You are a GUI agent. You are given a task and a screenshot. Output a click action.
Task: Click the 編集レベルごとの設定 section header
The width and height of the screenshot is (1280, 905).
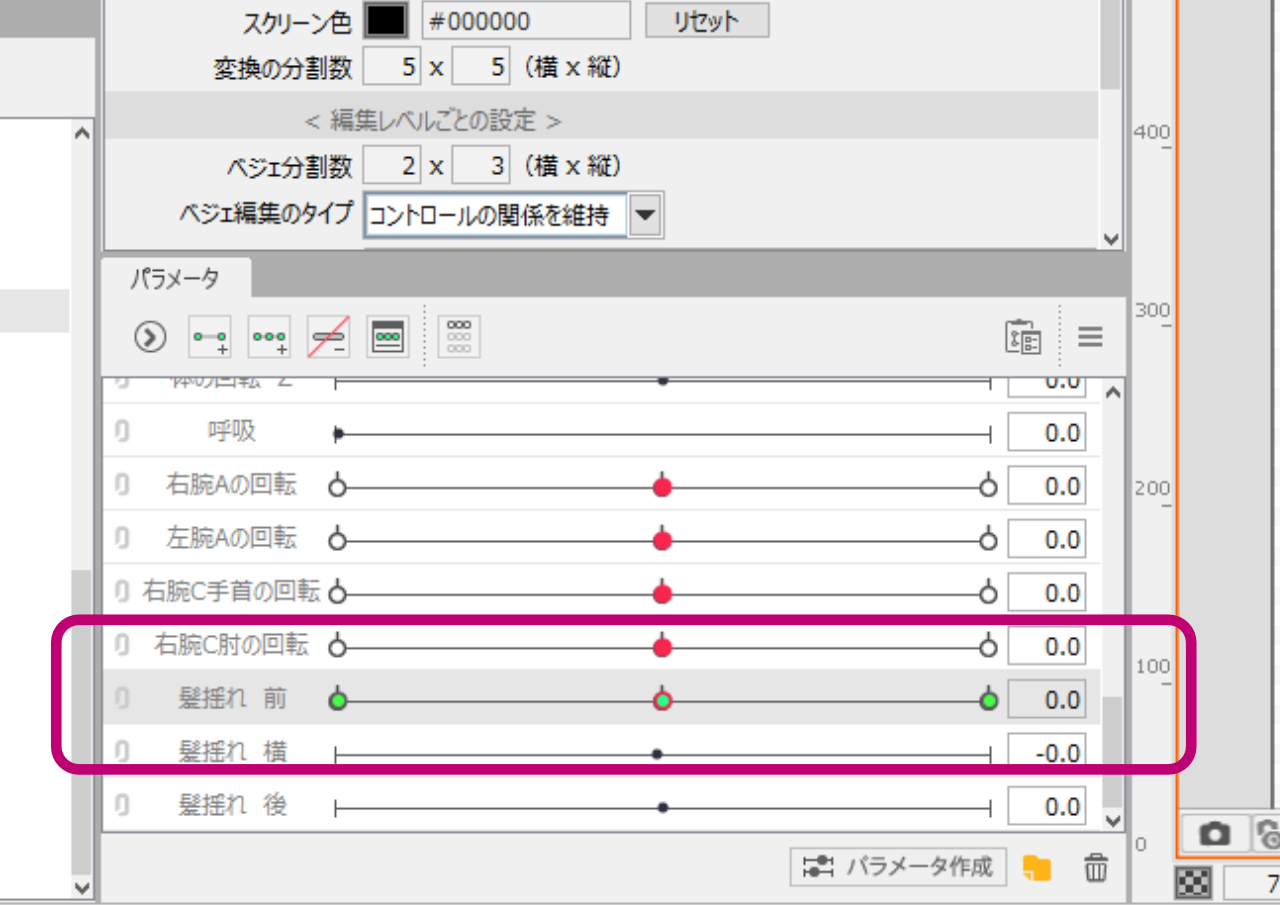(x=432, y=121)
